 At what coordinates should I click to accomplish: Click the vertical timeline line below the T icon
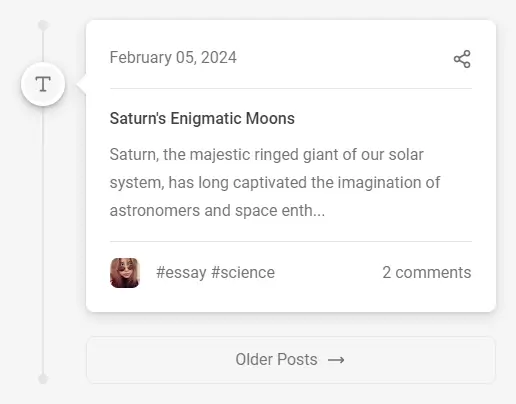click(x=43, y=240)
